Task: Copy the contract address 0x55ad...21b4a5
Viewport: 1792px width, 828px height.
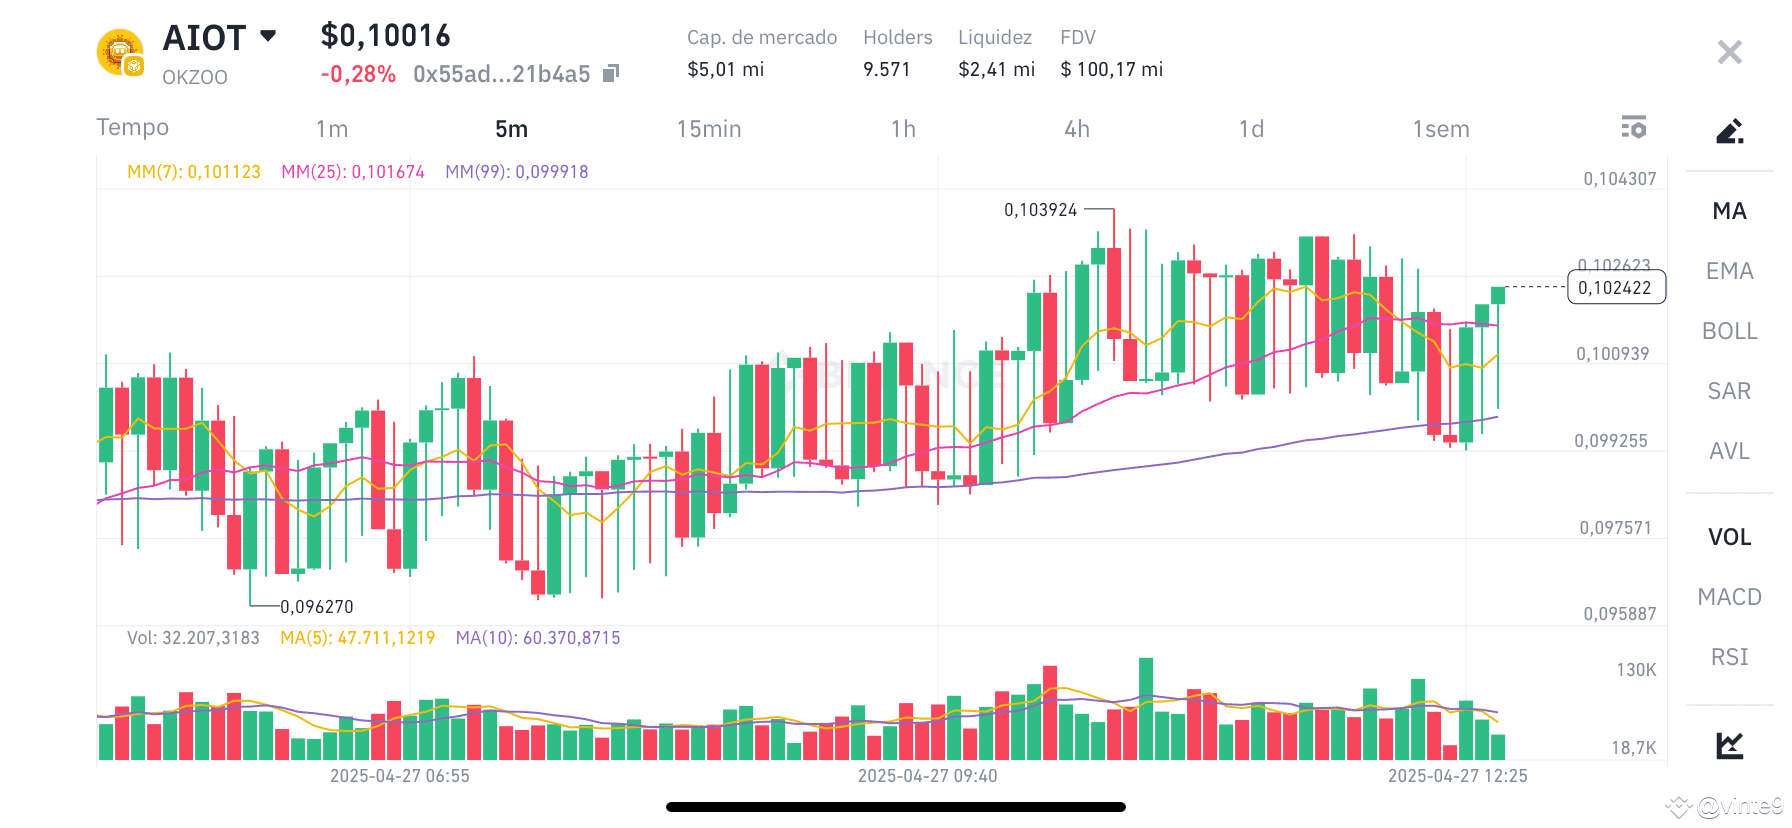Action: [612, 73]
